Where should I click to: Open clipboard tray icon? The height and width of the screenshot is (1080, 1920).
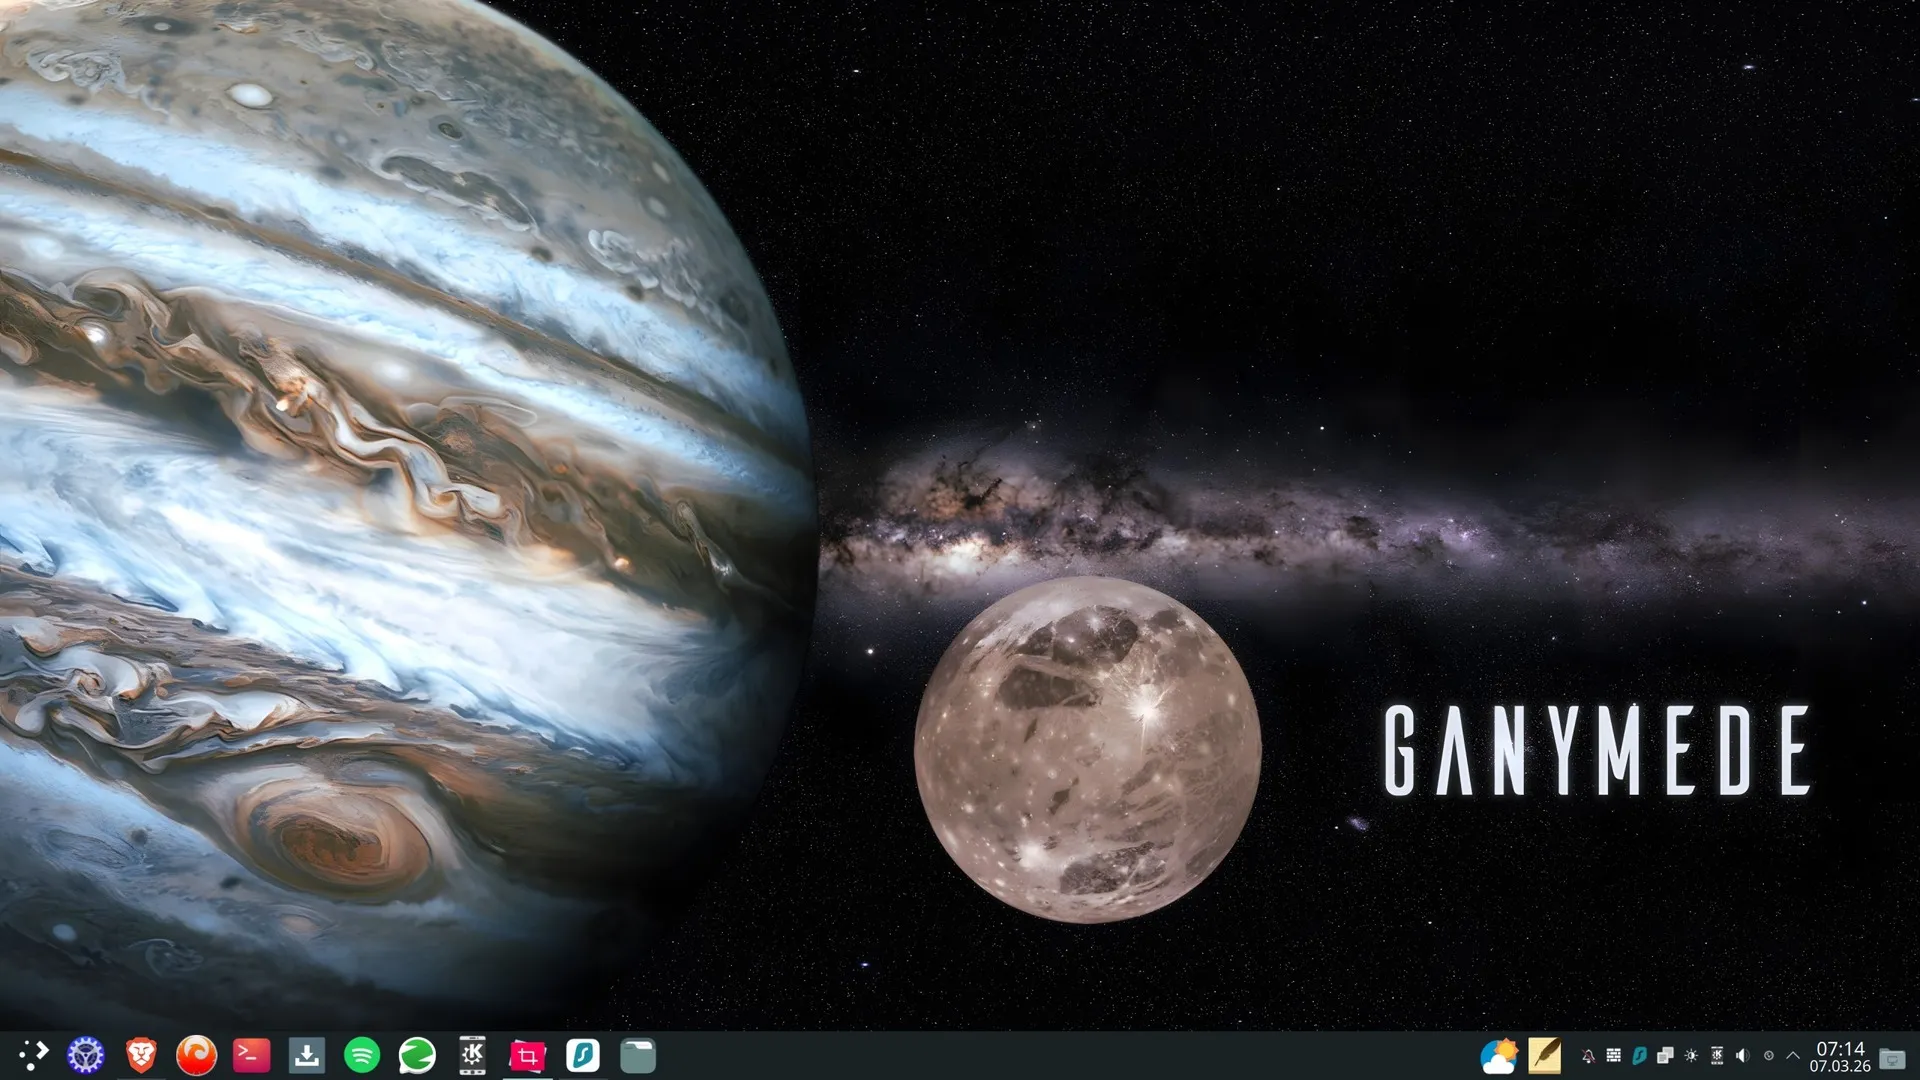[1665, 1056]
